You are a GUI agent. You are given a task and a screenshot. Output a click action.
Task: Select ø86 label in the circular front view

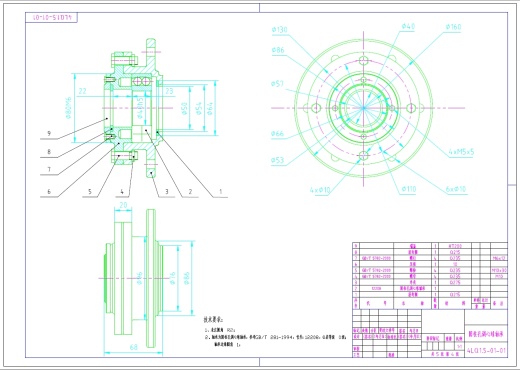(278, 50)
